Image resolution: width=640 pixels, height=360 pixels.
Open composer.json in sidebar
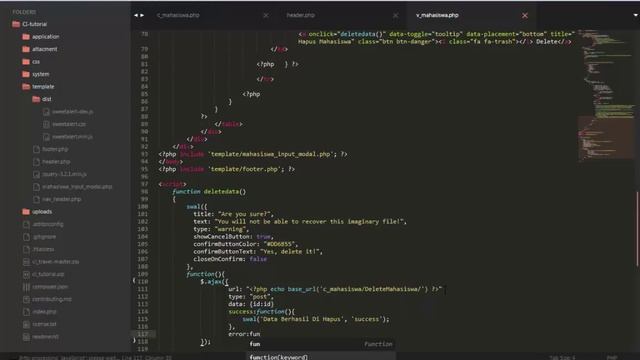(x=50, y=287)
